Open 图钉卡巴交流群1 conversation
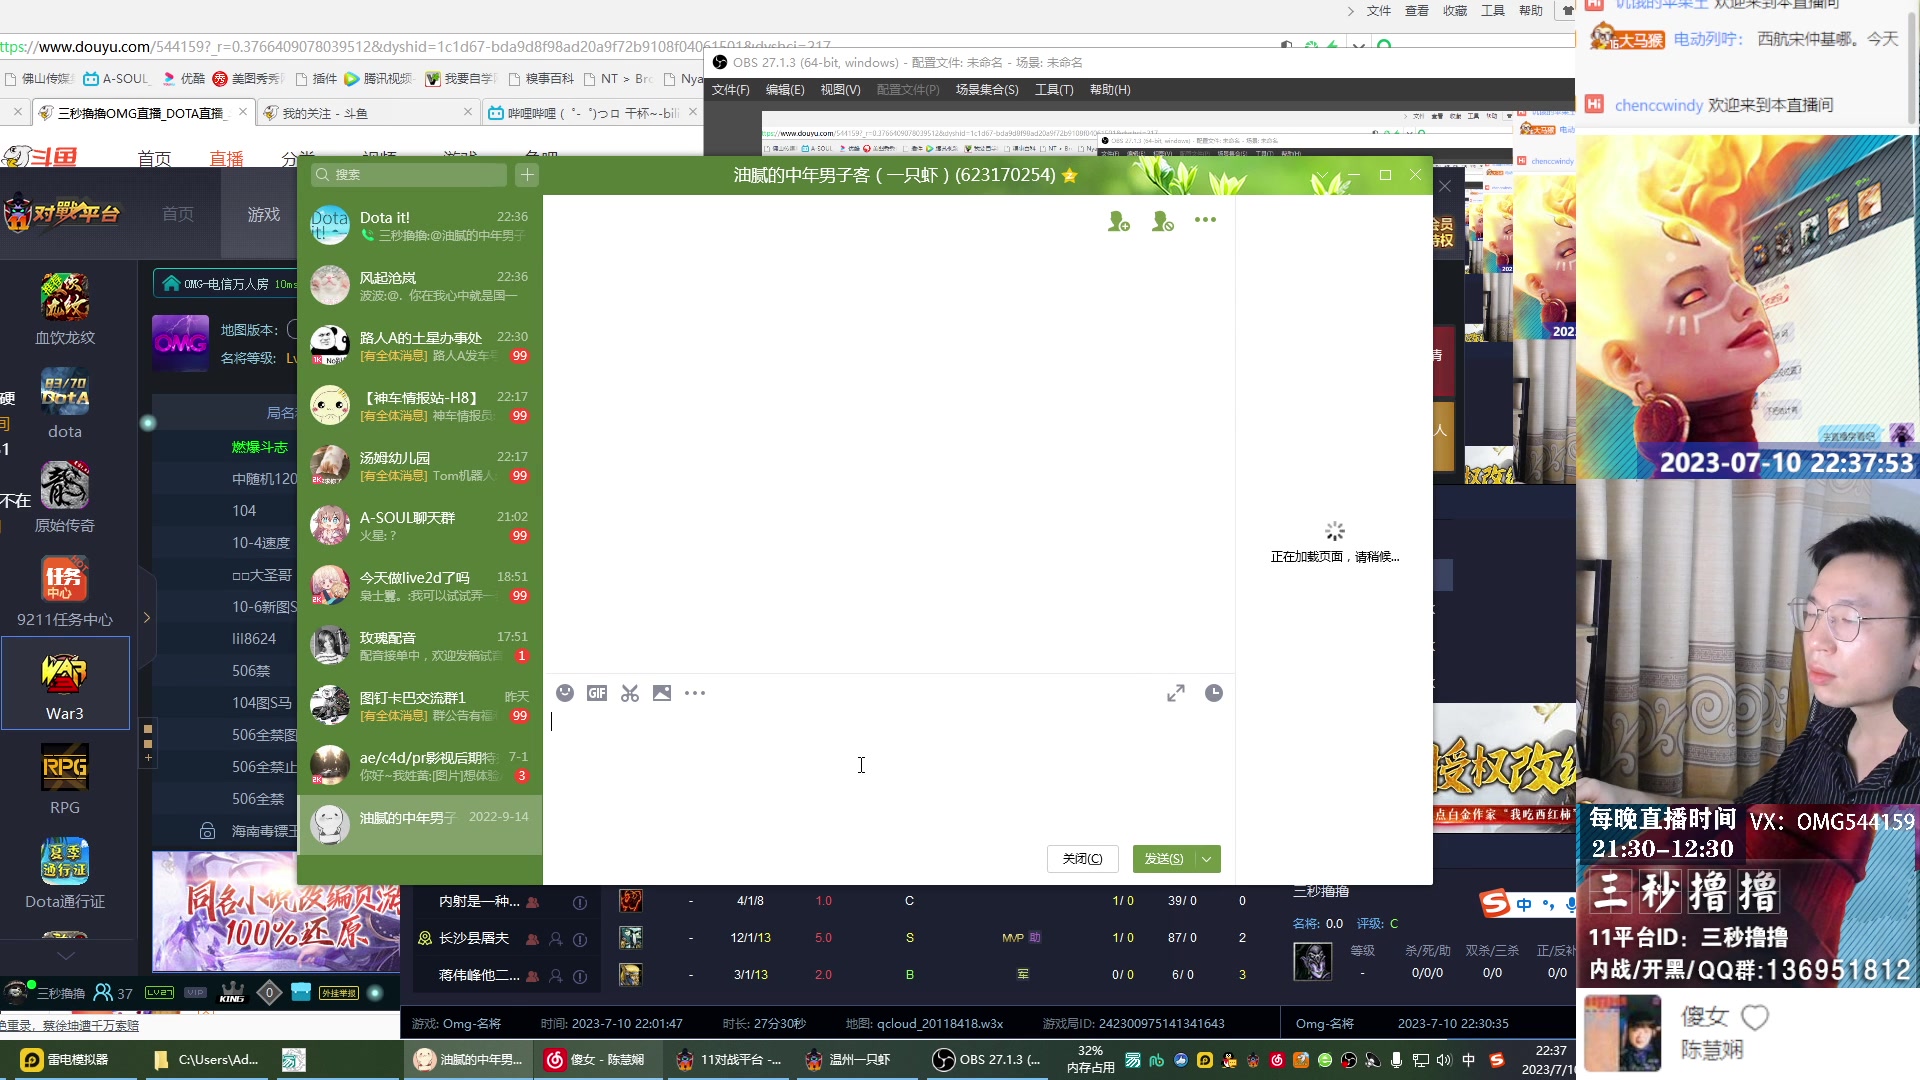1920x1080 pixels. pyautogui.click(x=420, y=705)
